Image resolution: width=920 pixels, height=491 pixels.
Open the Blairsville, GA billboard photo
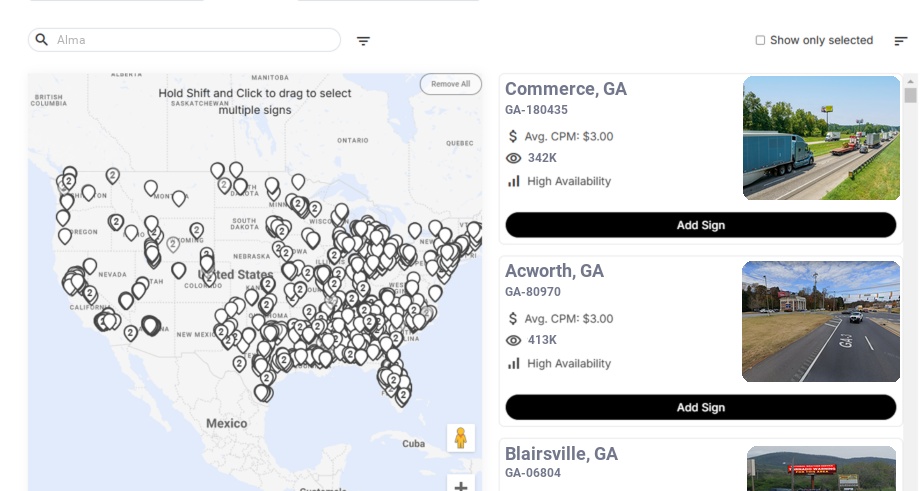(x=821, y=468)
